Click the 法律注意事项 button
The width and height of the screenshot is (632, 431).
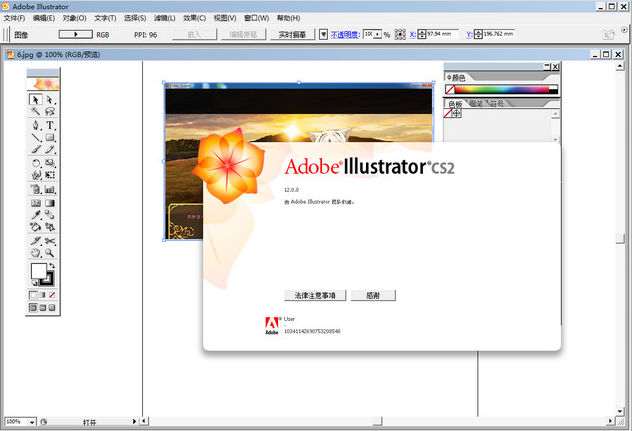coord(315,296)
